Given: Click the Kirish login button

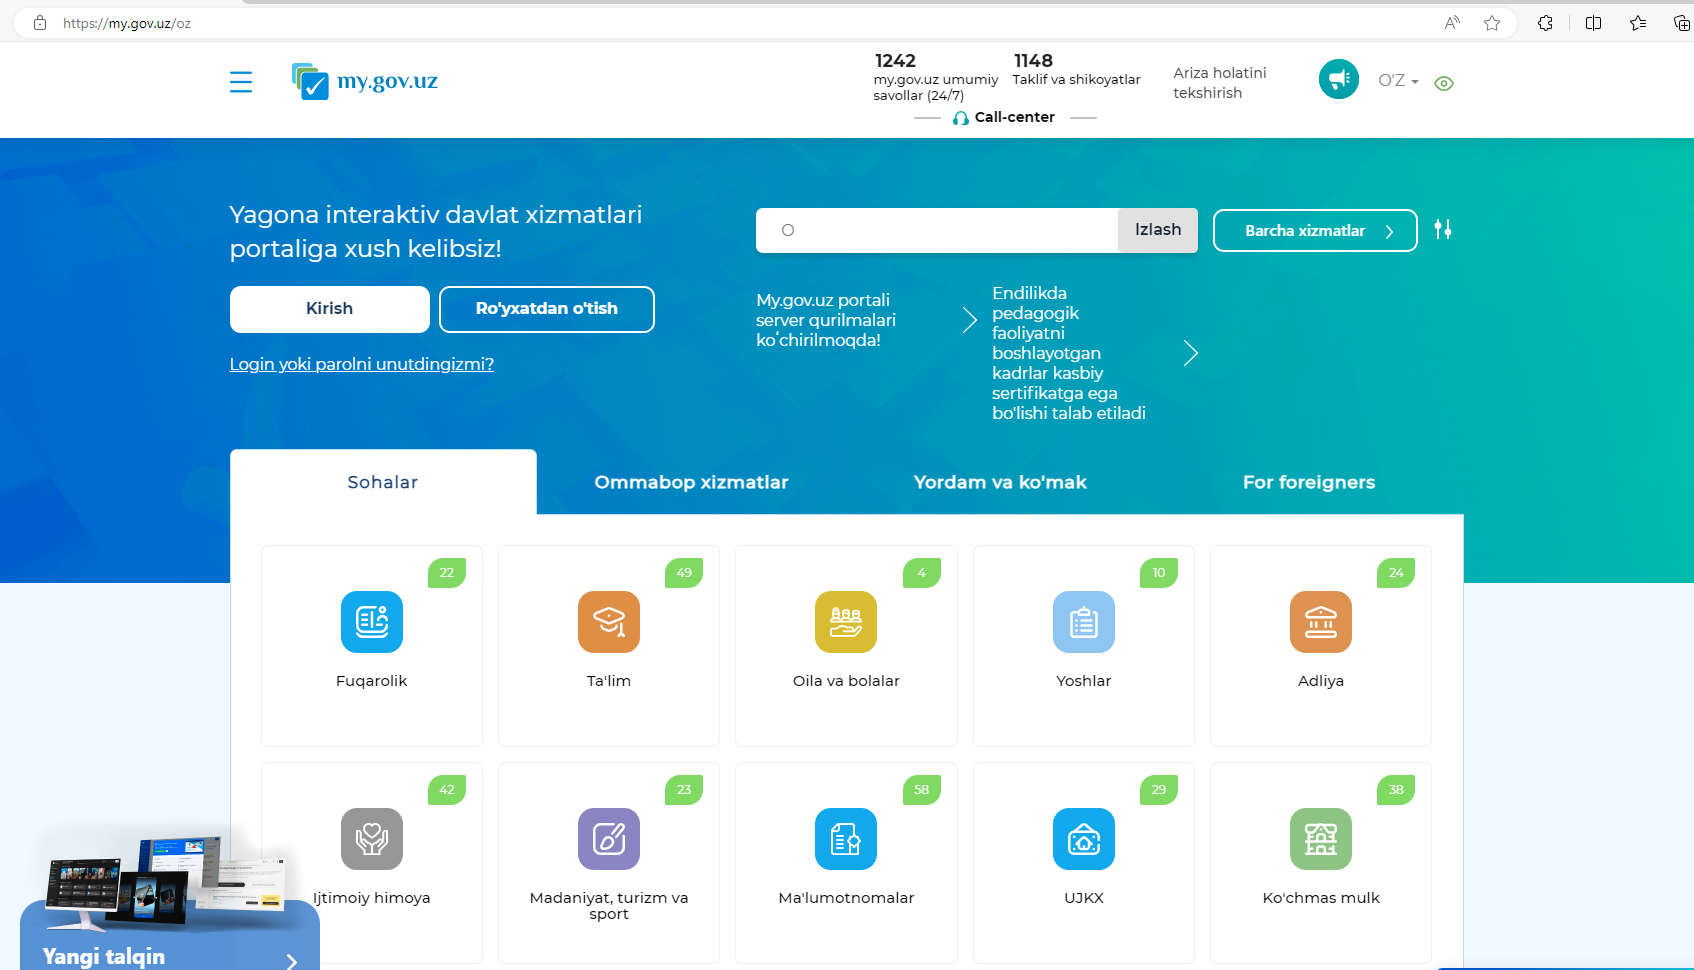Looking at the screenshot, I should [x=330, y=309].
